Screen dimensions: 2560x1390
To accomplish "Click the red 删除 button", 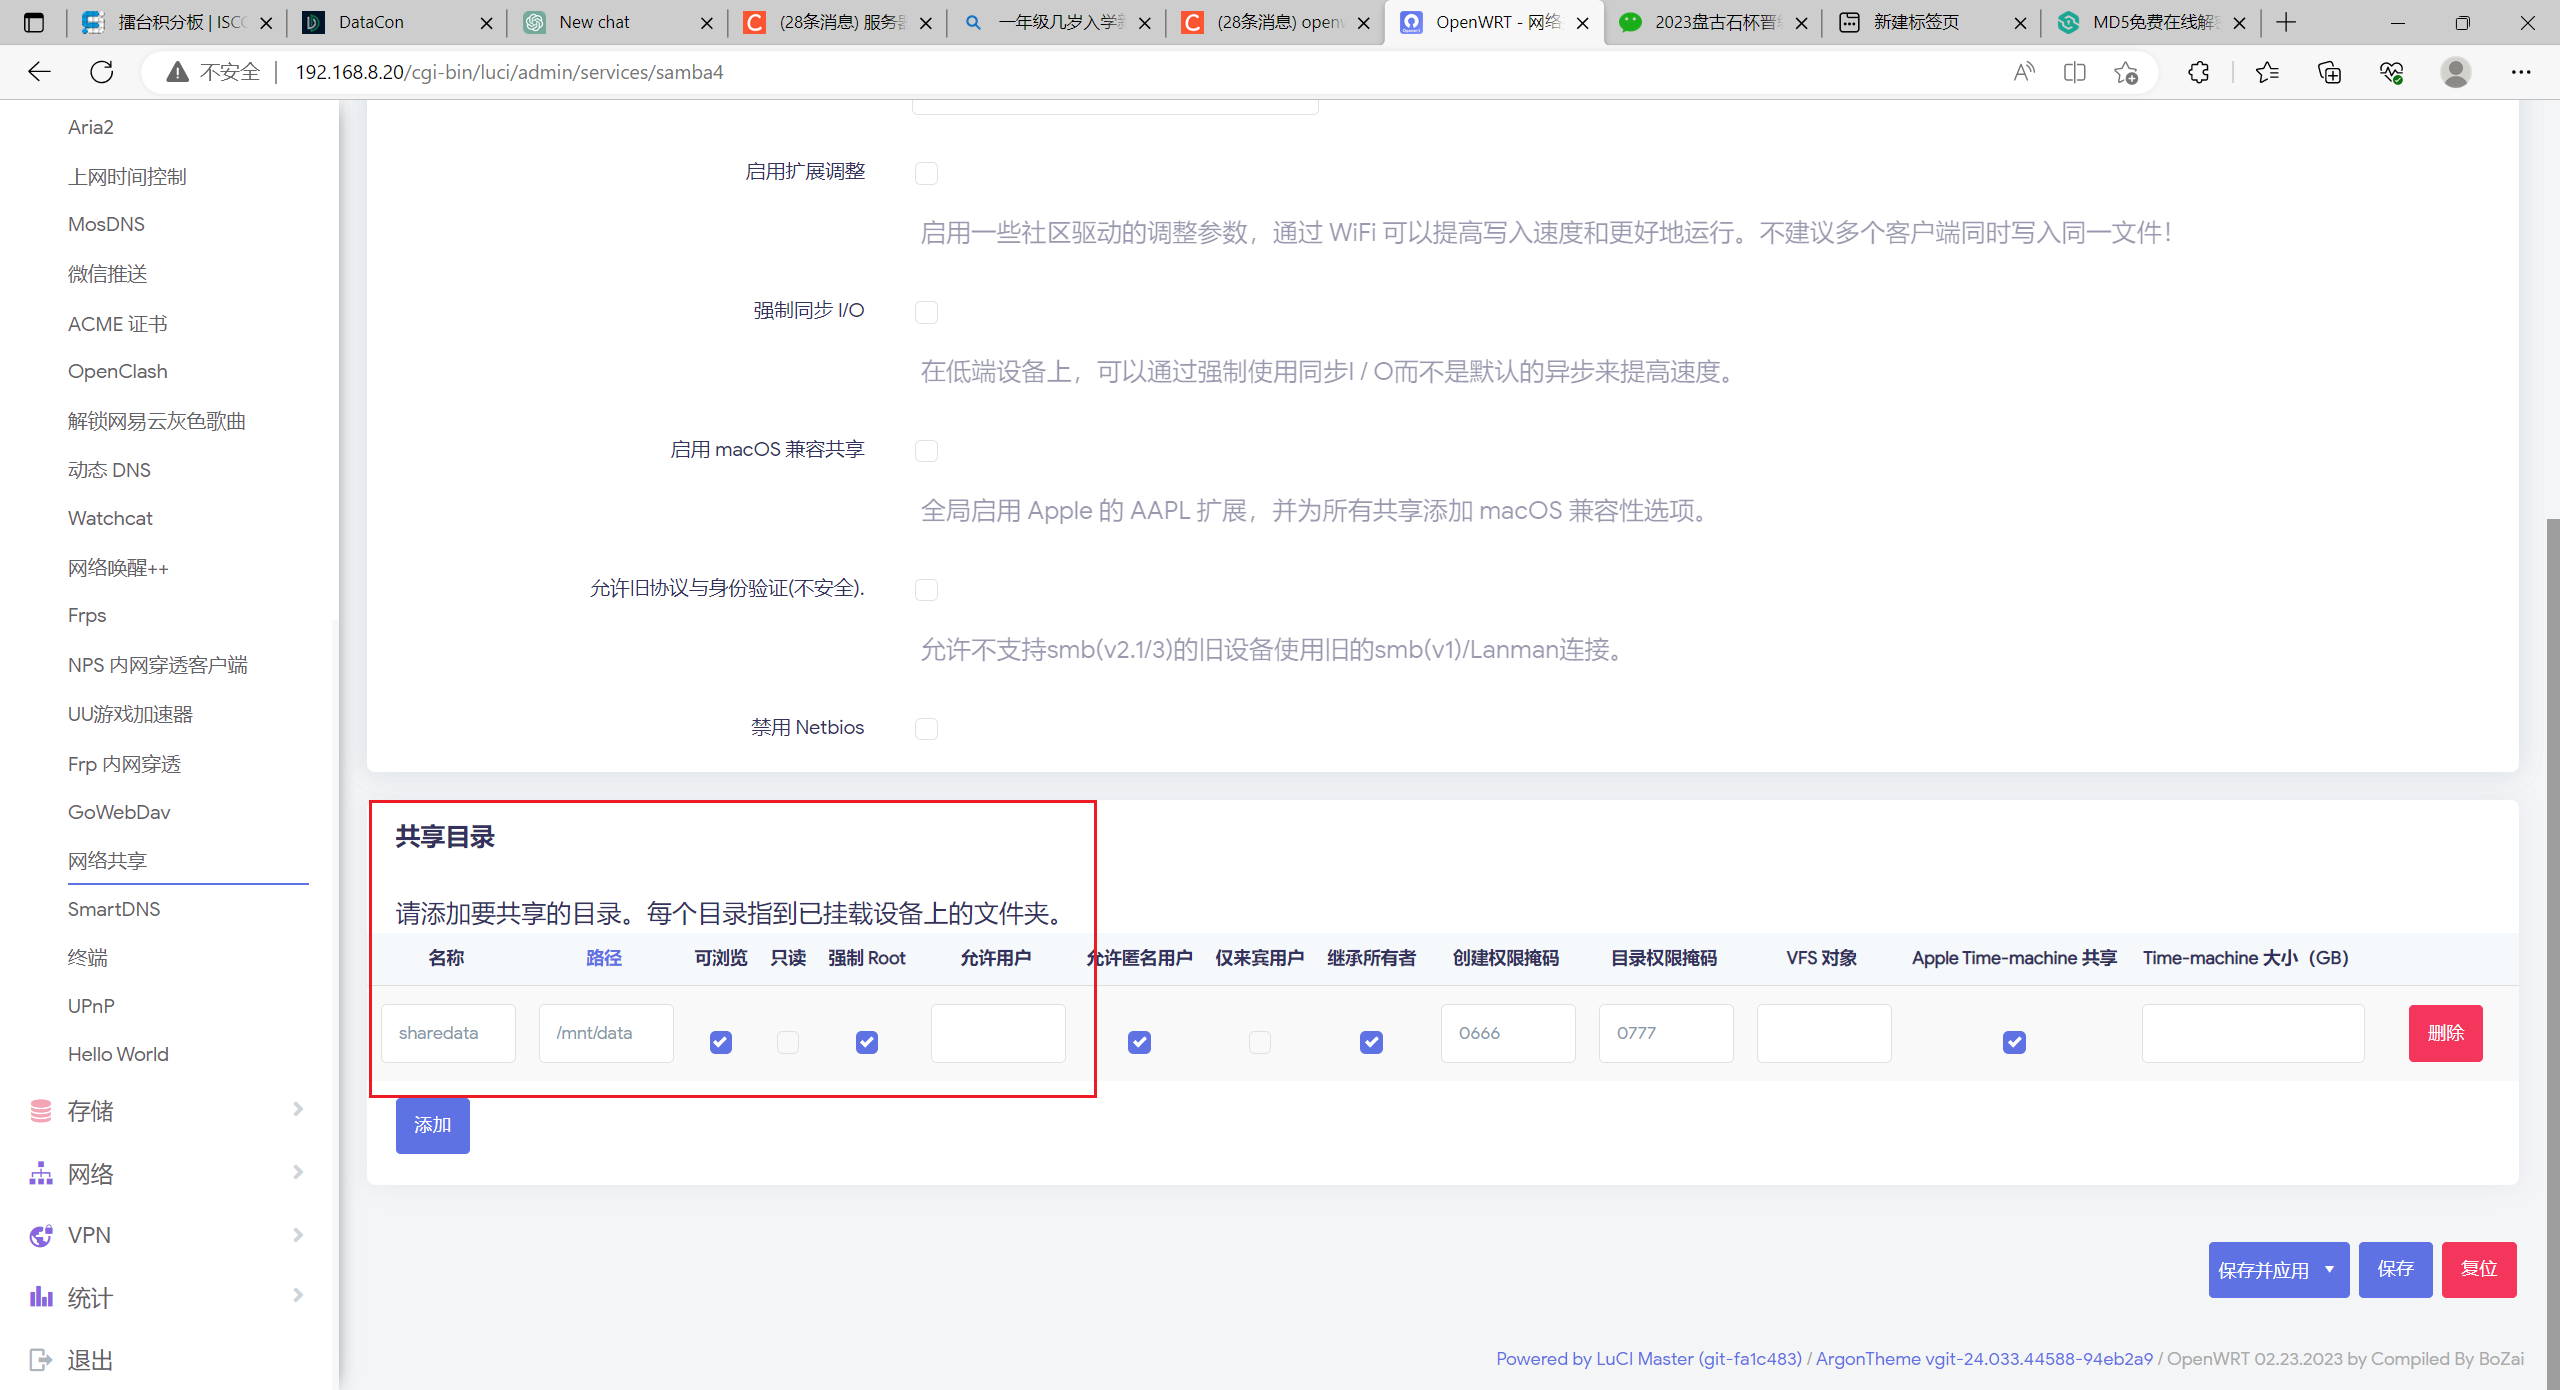I will click(x=2445, y=1033).
